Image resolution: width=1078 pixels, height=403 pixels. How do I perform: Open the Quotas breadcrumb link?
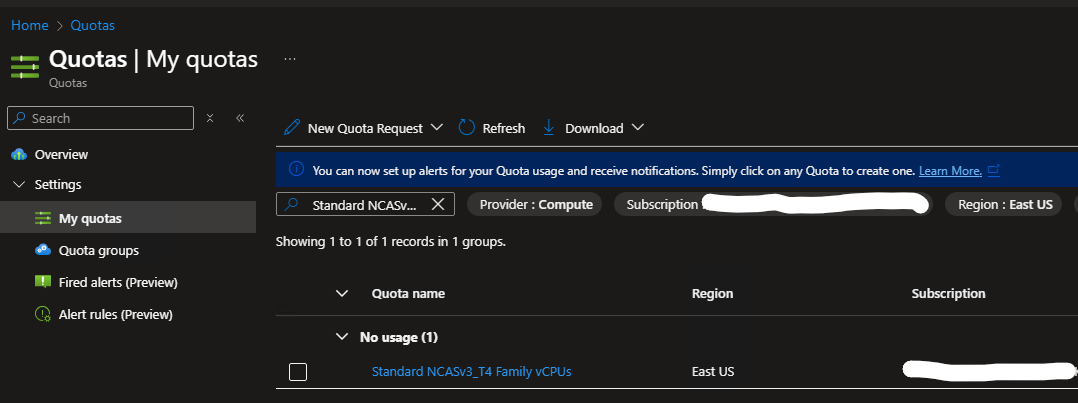93,25
